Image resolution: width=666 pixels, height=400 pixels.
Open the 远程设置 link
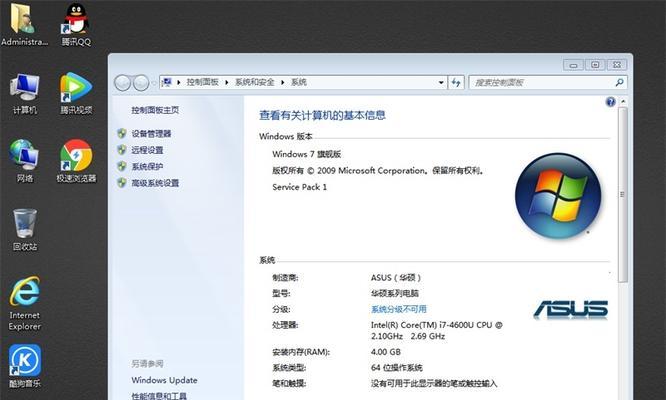pyautogui.click(x=147, y=150)
